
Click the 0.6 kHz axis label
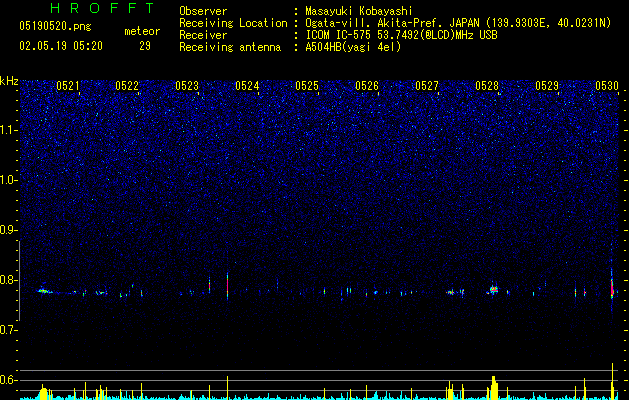click(x=8, y=380)
